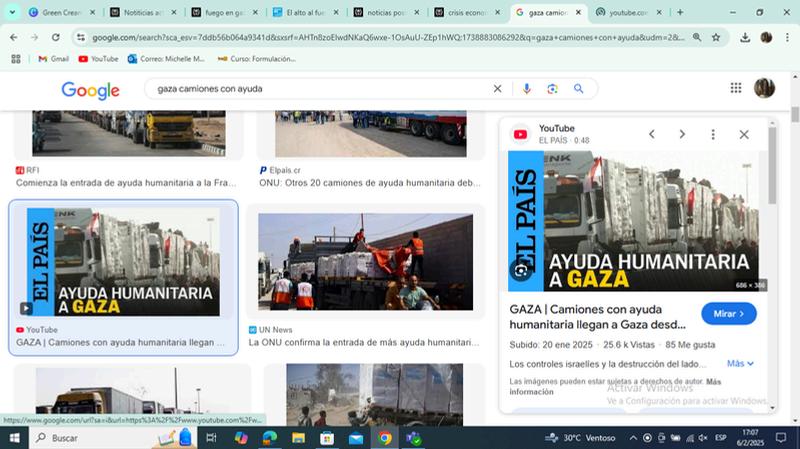Open the Elpais.cr trucks image result
The width and height of the screenshot is (800, 449).
tap(370, 134)
